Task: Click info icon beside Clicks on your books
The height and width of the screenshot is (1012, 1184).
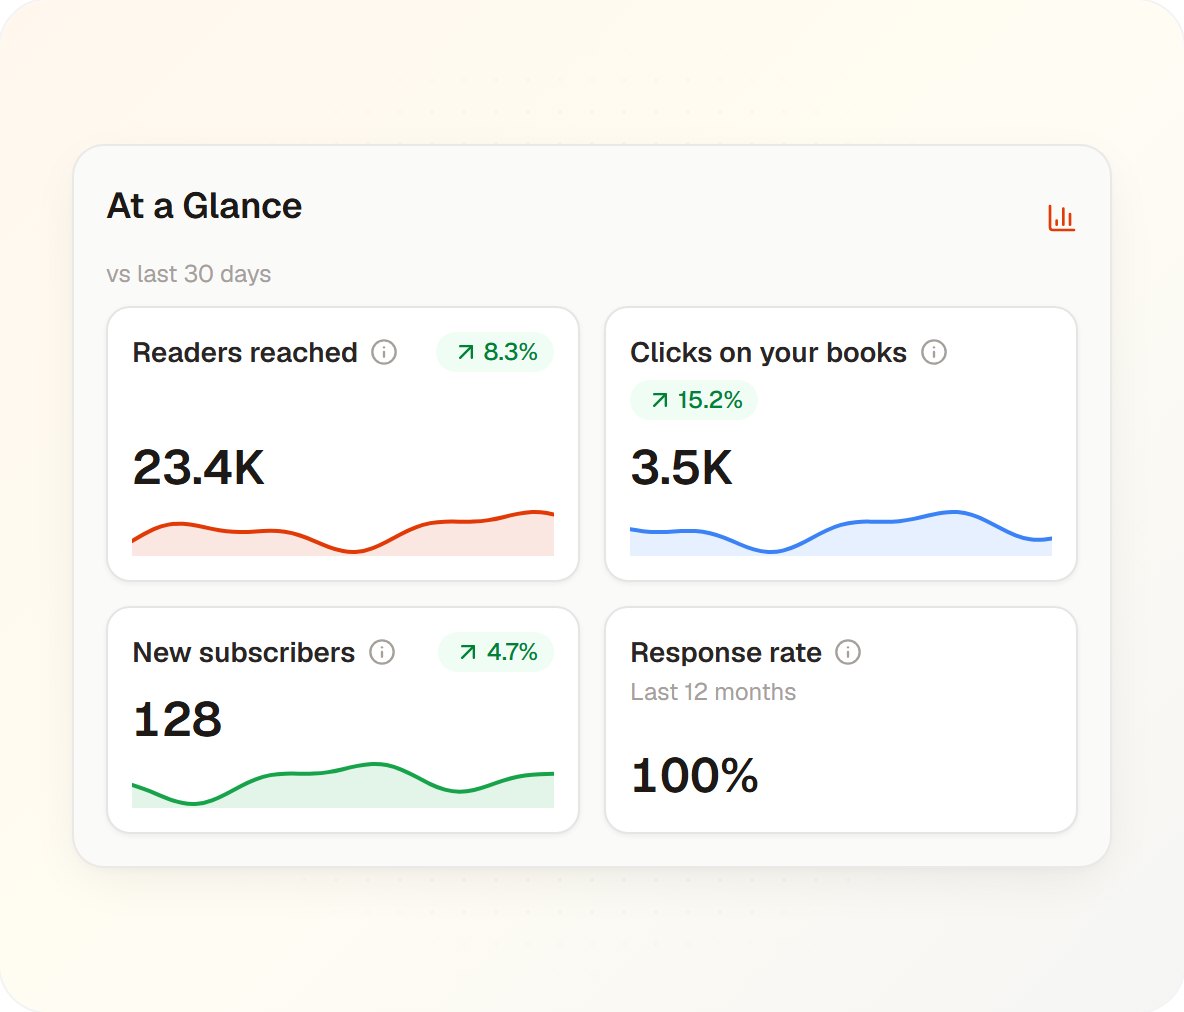Action: [933, 352]
